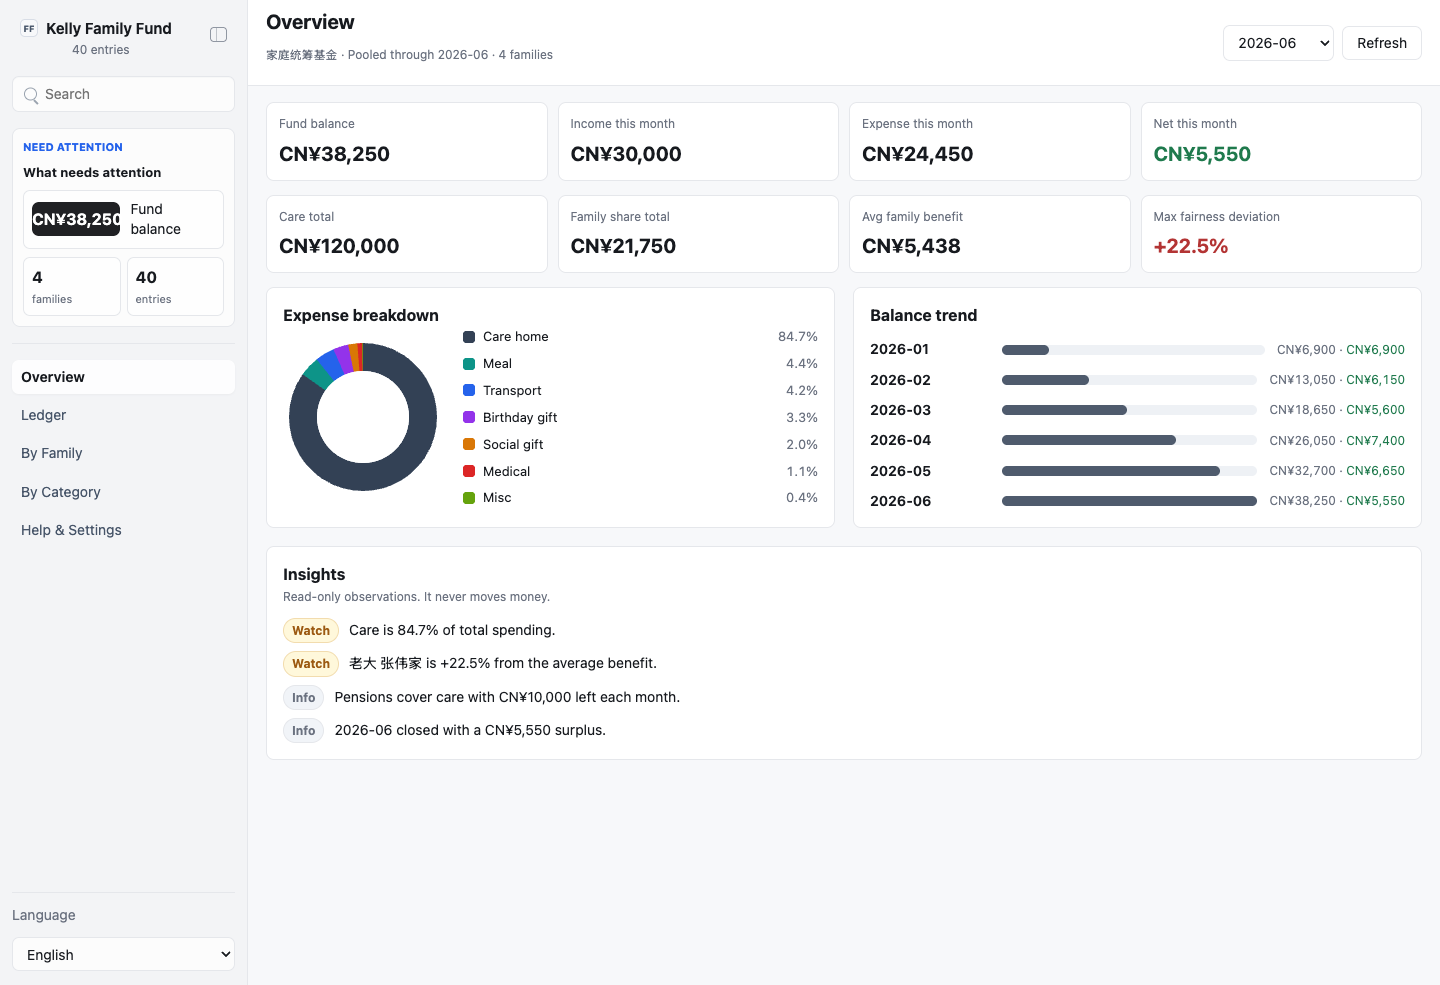Click the Meal 4.4% percentage

(802, 364)
